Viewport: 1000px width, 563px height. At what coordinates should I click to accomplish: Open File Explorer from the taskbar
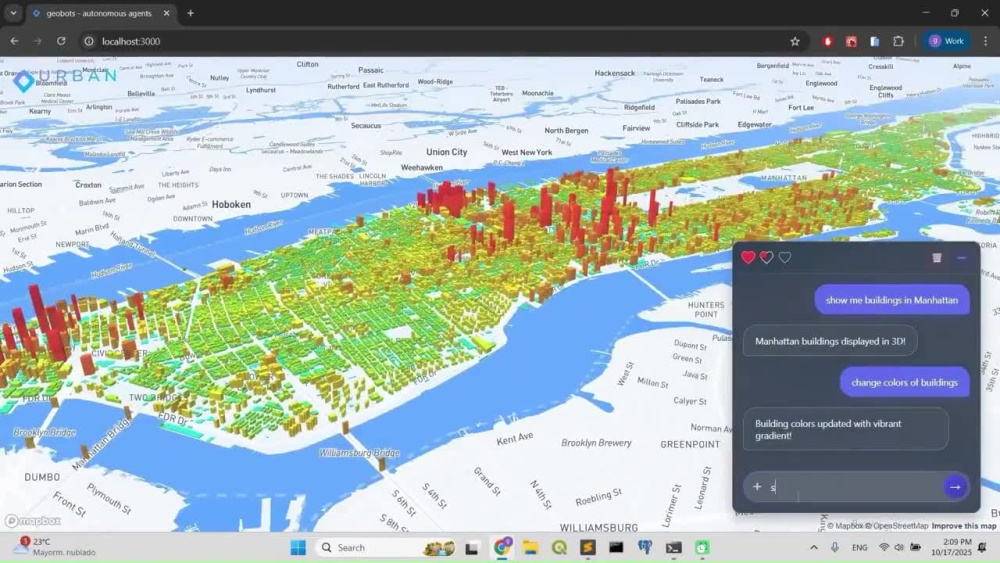point(531,547)
